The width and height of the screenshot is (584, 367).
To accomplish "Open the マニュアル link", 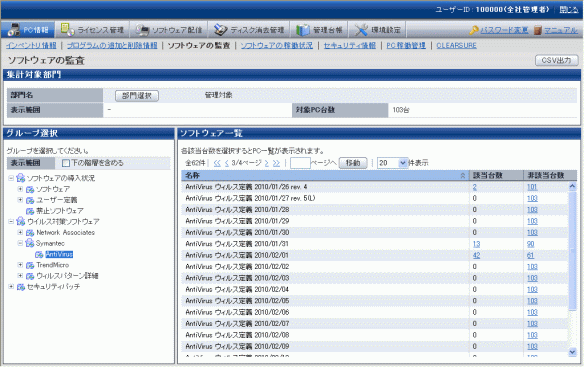I will point(561,30).
